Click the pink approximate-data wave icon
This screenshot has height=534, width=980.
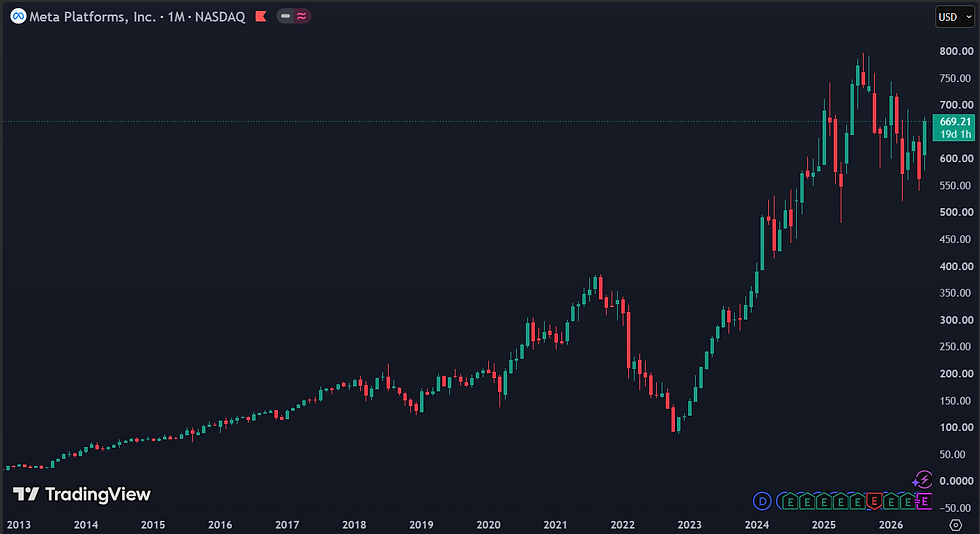[302, 16]
